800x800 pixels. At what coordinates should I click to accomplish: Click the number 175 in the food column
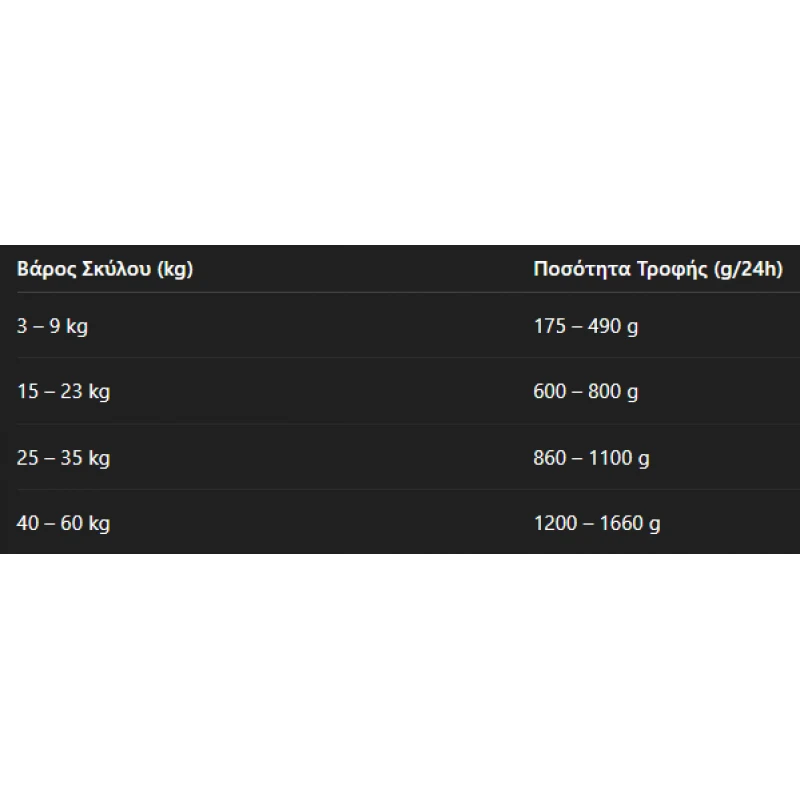point(550,326)
